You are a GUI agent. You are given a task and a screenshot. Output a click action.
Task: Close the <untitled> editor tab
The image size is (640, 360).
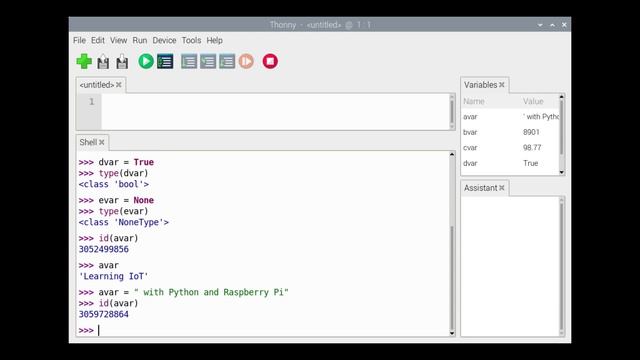119,85
